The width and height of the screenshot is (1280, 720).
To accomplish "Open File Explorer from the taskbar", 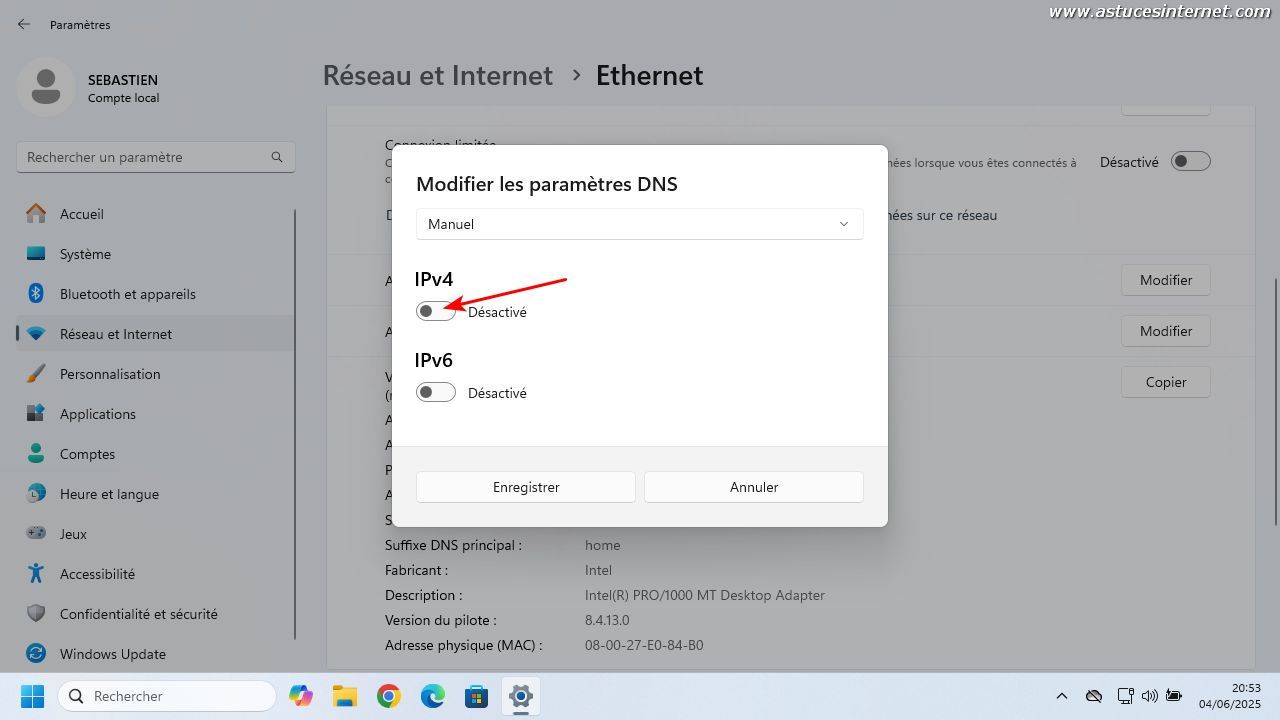I will [x=345, y=696].
